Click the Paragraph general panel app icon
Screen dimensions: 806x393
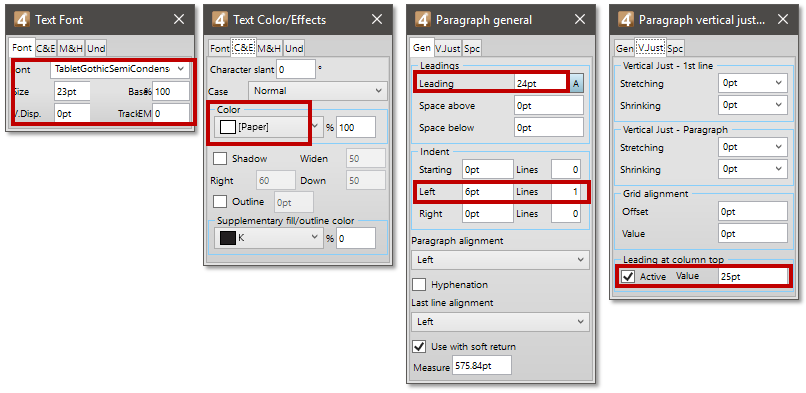coord(422,20)
